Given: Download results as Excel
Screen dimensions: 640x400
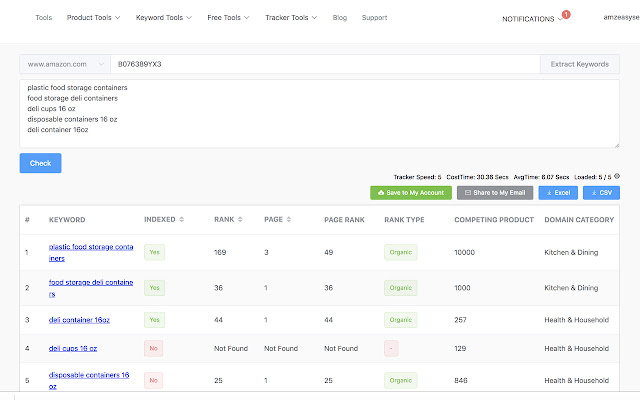Looking at the screenshot, I should pyautogui.click(x=558, y=193).
